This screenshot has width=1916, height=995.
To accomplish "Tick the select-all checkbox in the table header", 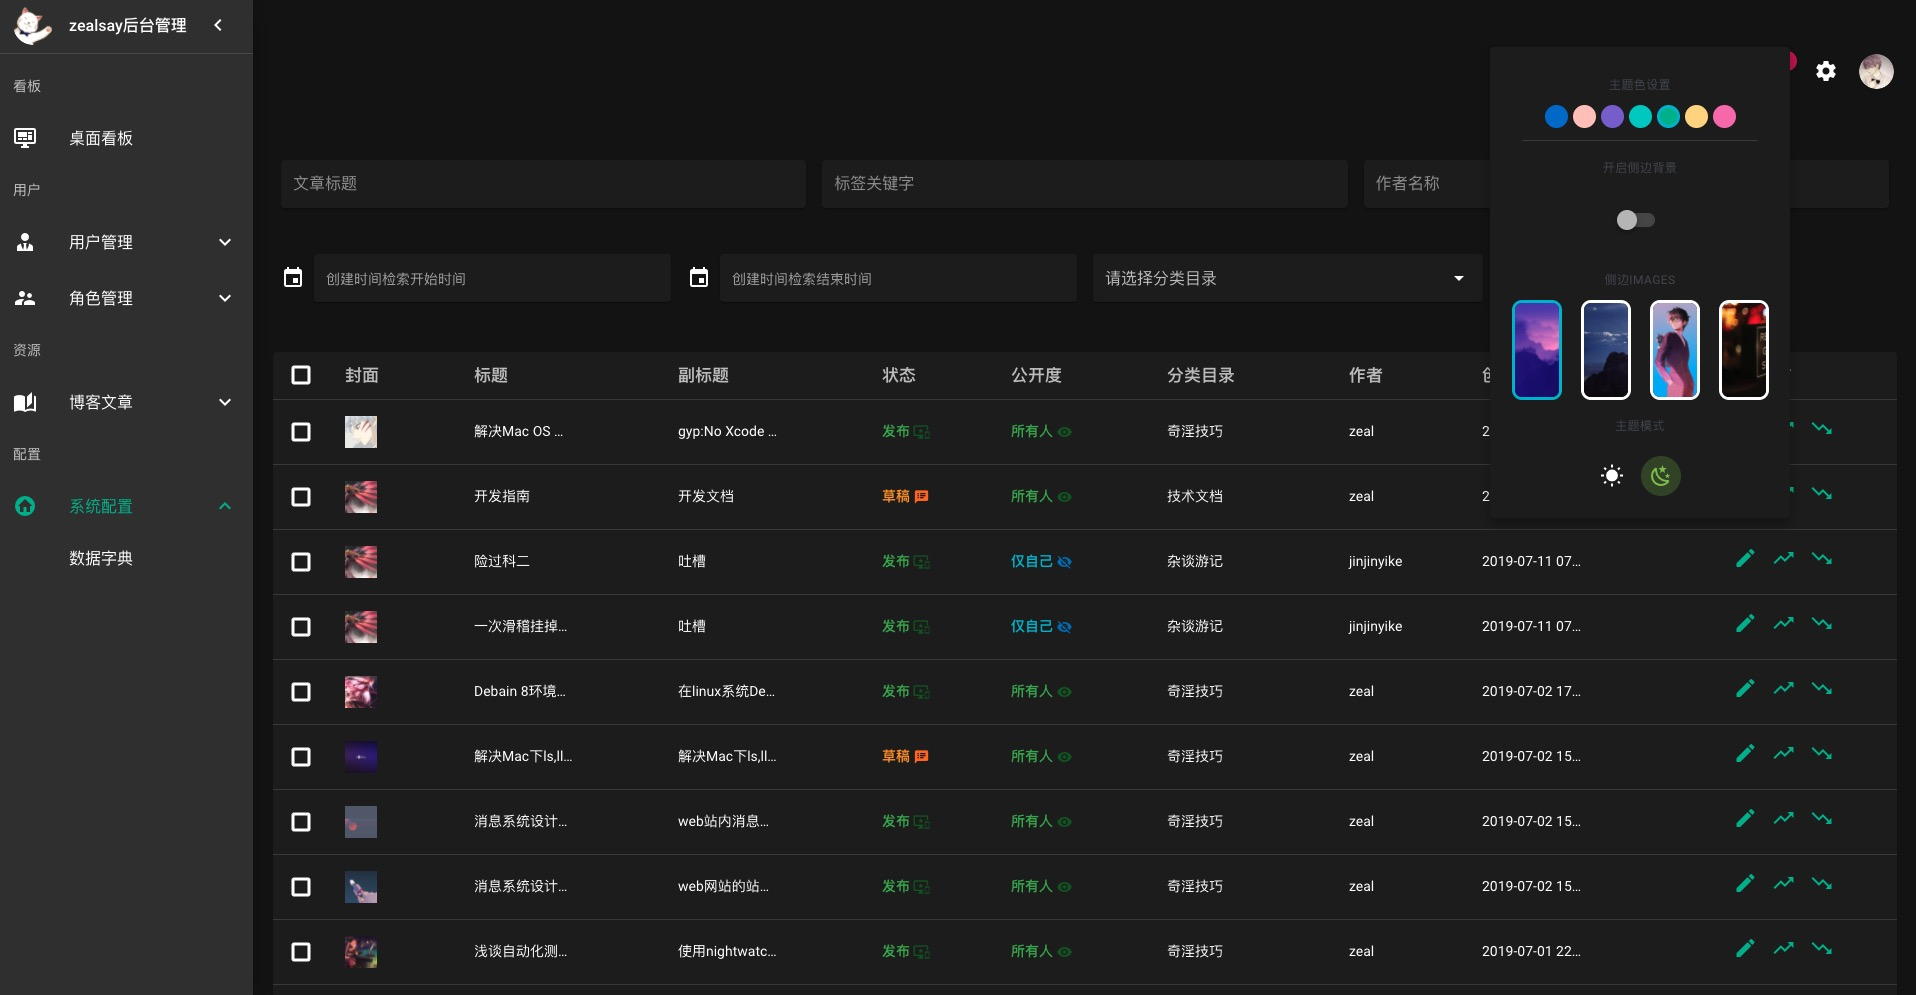I will [x=301, y=375].
